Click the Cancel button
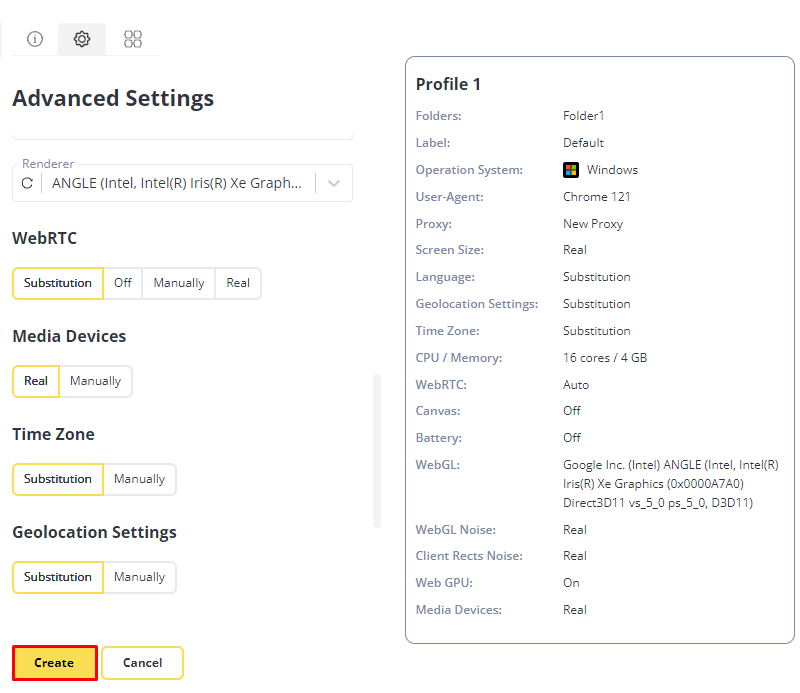 point(142,663)
